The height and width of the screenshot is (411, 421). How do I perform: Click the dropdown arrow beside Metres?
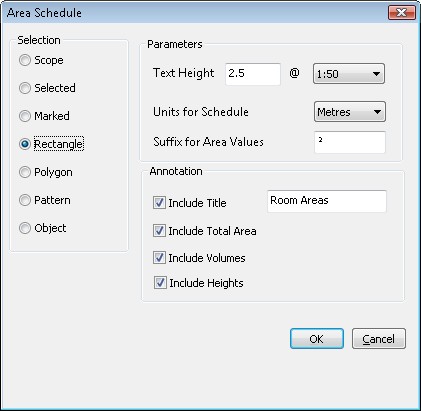(377, 112)
